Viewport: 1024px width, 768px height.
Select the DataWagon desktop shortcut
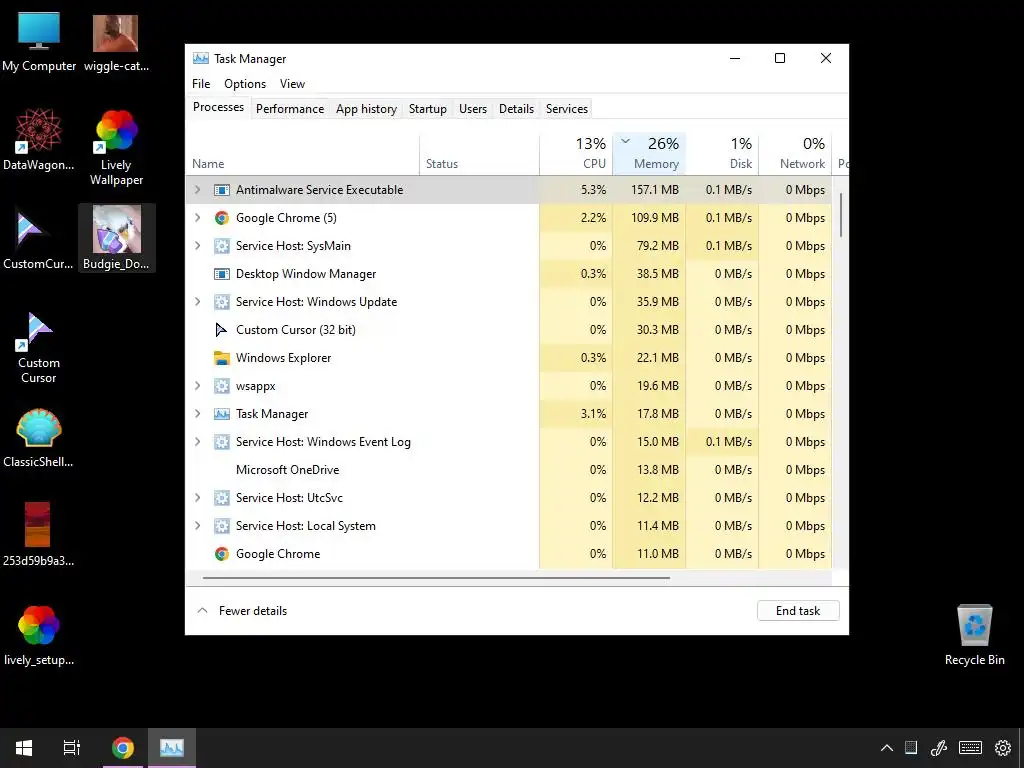point(39,140)
